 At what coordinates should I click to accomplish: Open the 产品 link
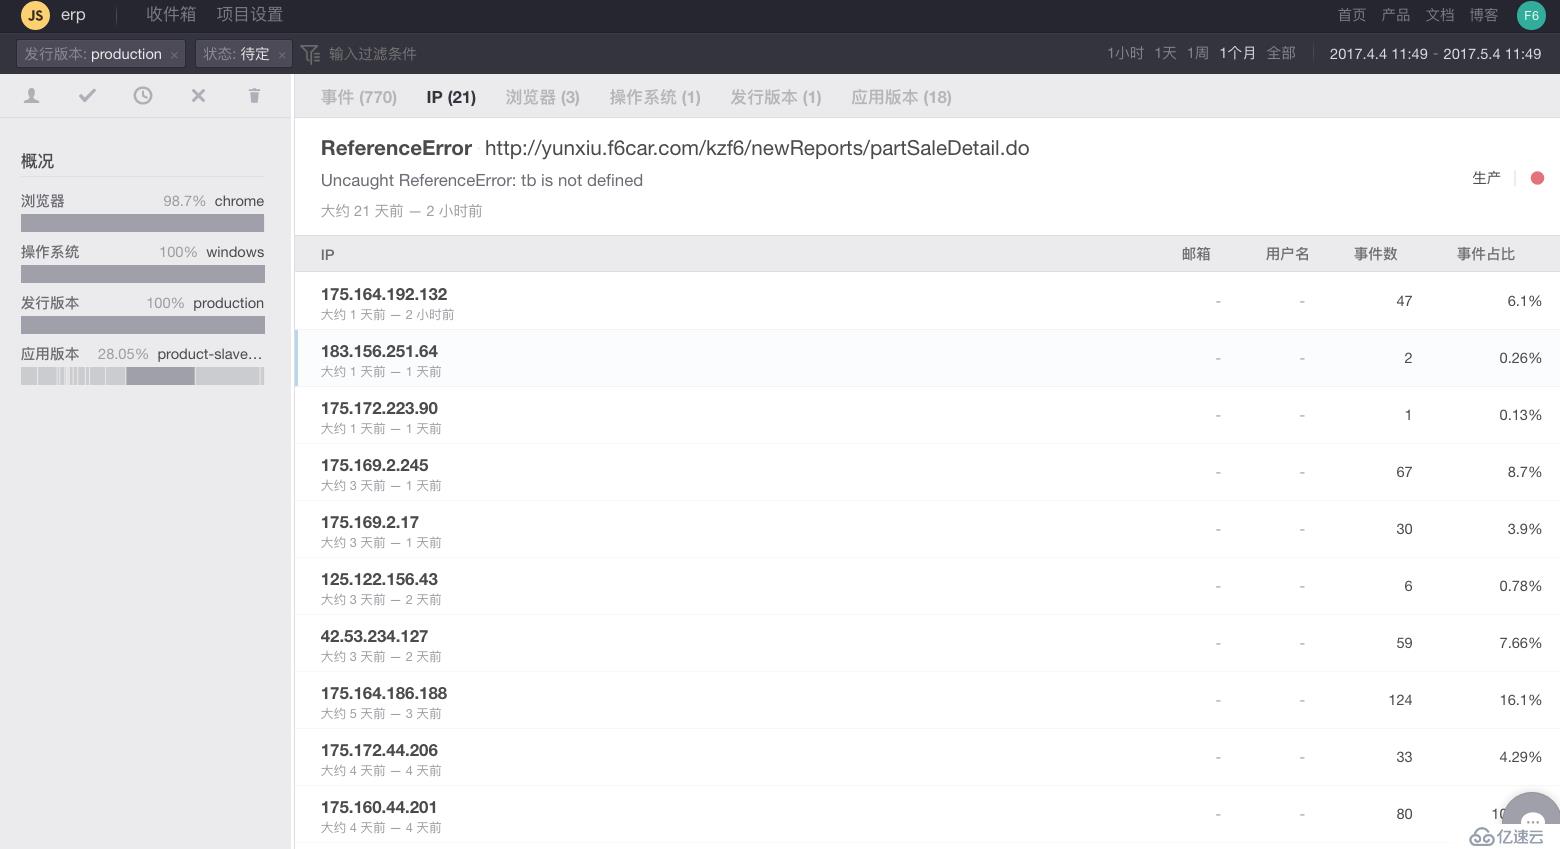pyautogui.click(x=1396, y=15)
